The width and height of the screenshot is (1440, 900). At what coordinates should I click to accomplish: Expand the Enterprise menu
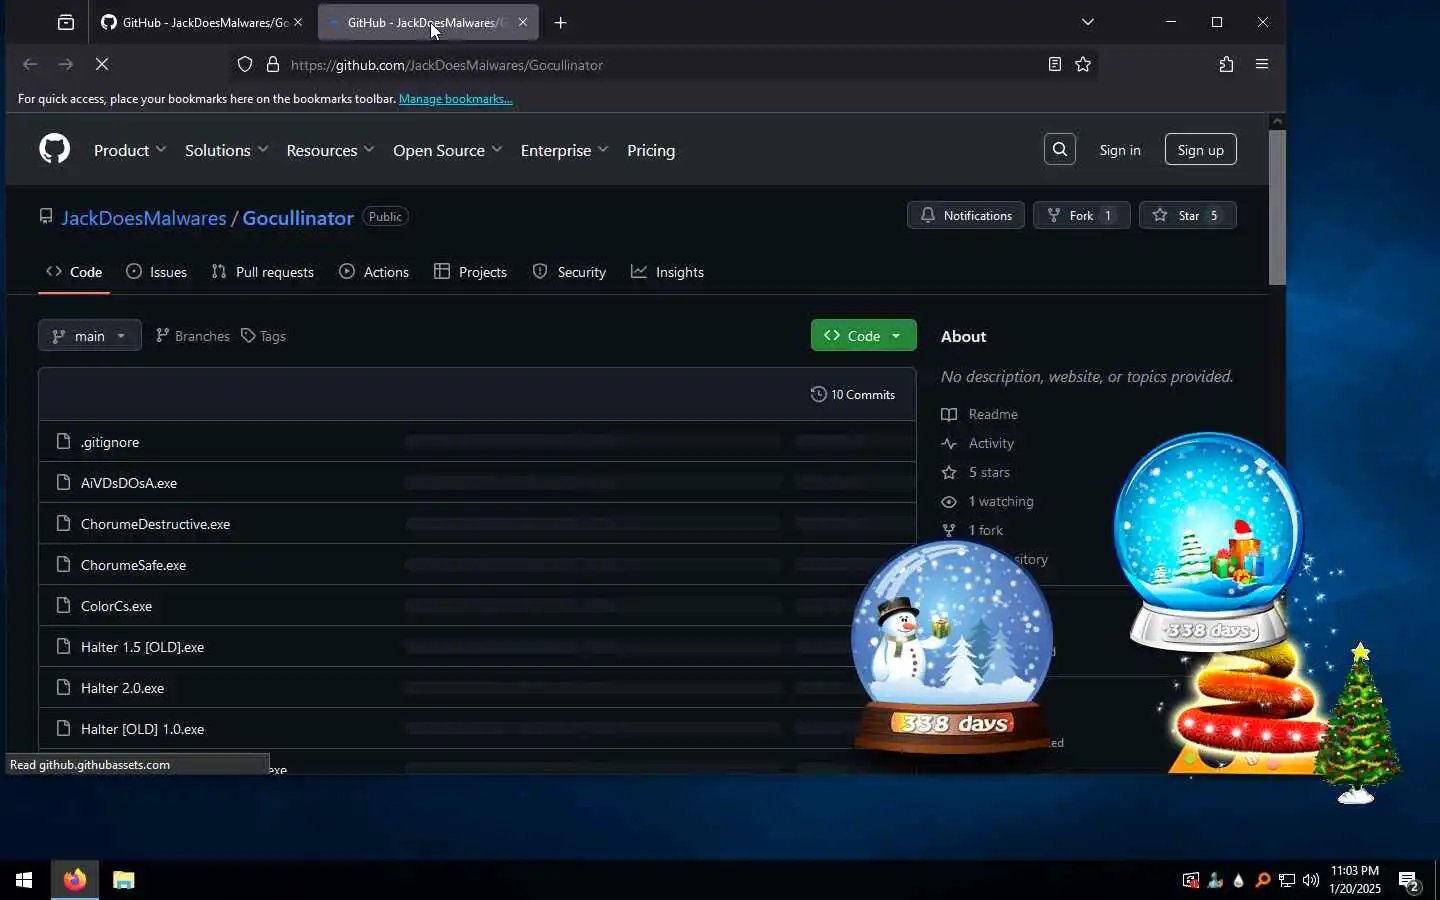point(564,150)
